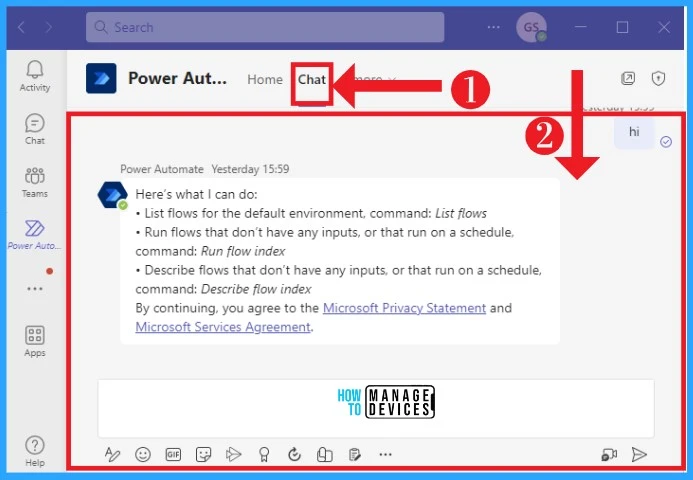Select Power Automate app in sidebar

(x=34, y=235)
